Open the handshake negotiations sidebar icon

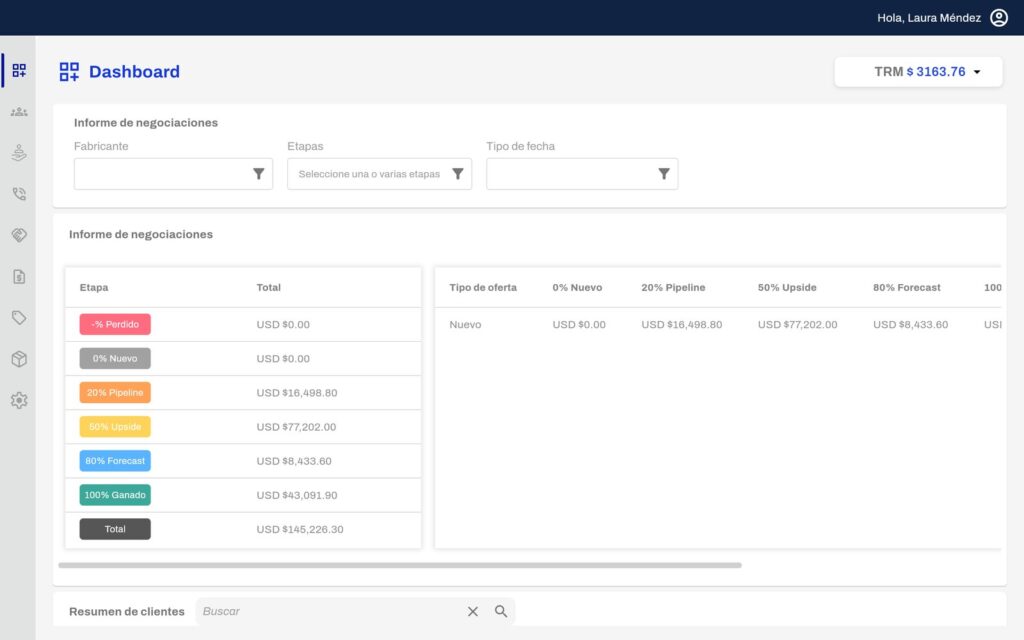[x=19, y=235]
